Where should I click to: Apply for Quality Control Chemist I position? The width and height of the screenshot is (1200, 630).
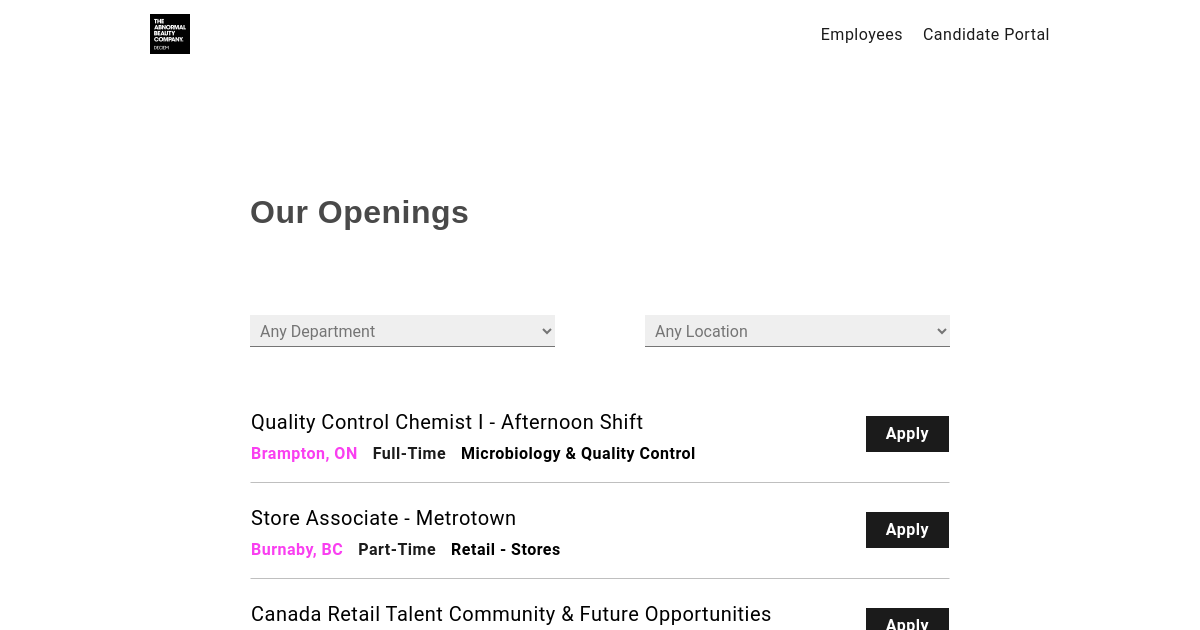[907, 434]
